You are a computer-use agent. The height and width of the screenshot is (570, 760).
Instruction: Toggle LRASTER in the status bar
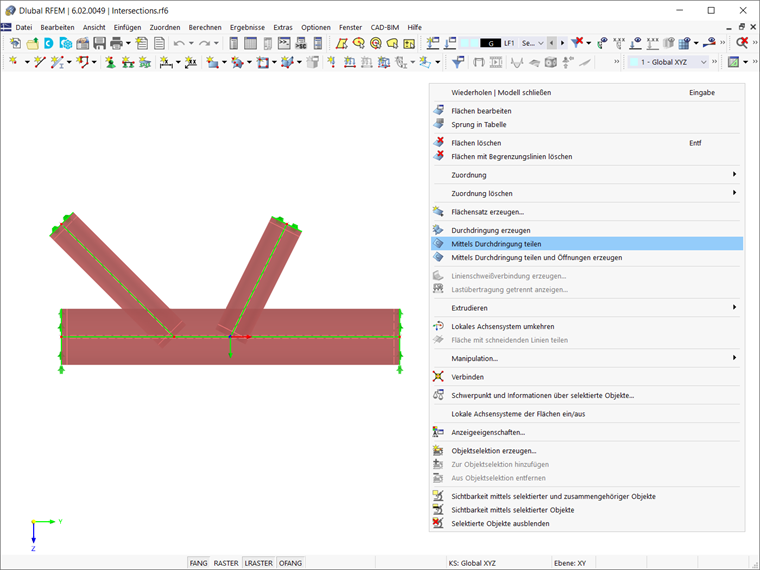(x=258, y=563)
